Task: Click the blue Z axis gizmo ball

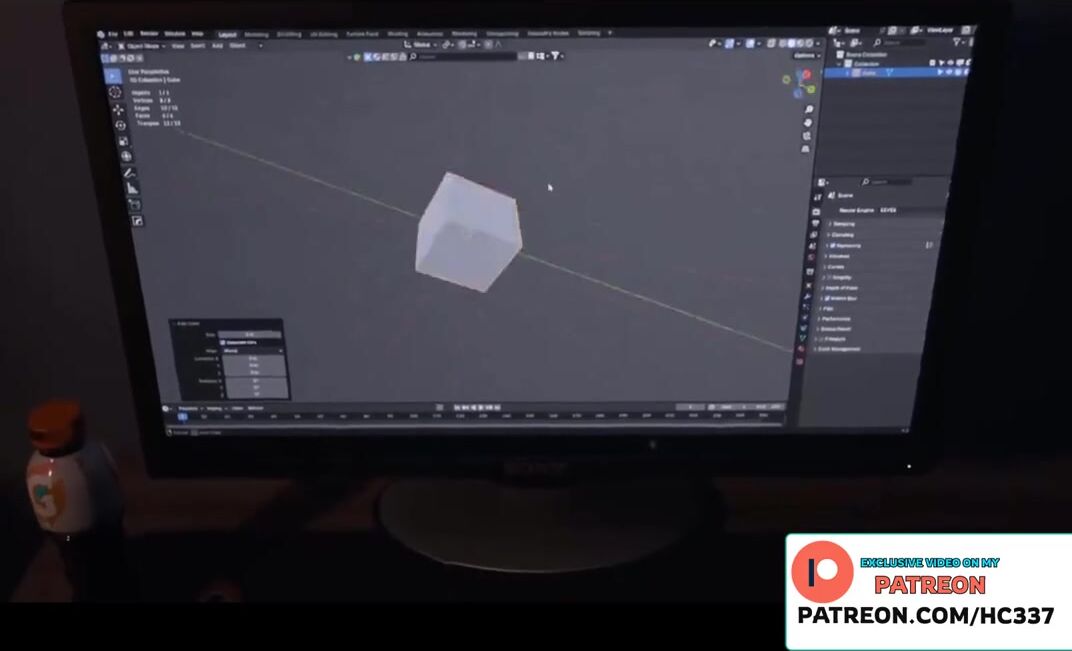Action: click(798, 93)
